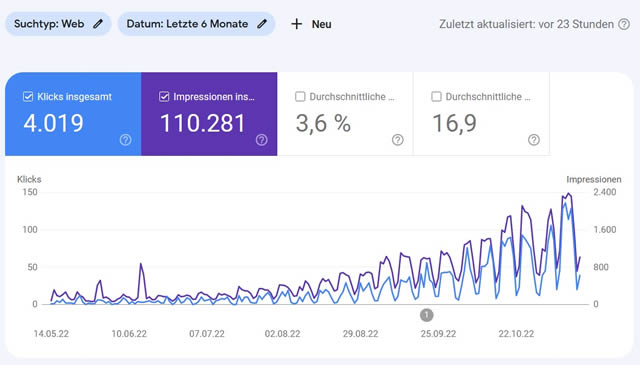Open the Datum: Letzte 6 Monate filter chip
640x365 pixels.
196,24
